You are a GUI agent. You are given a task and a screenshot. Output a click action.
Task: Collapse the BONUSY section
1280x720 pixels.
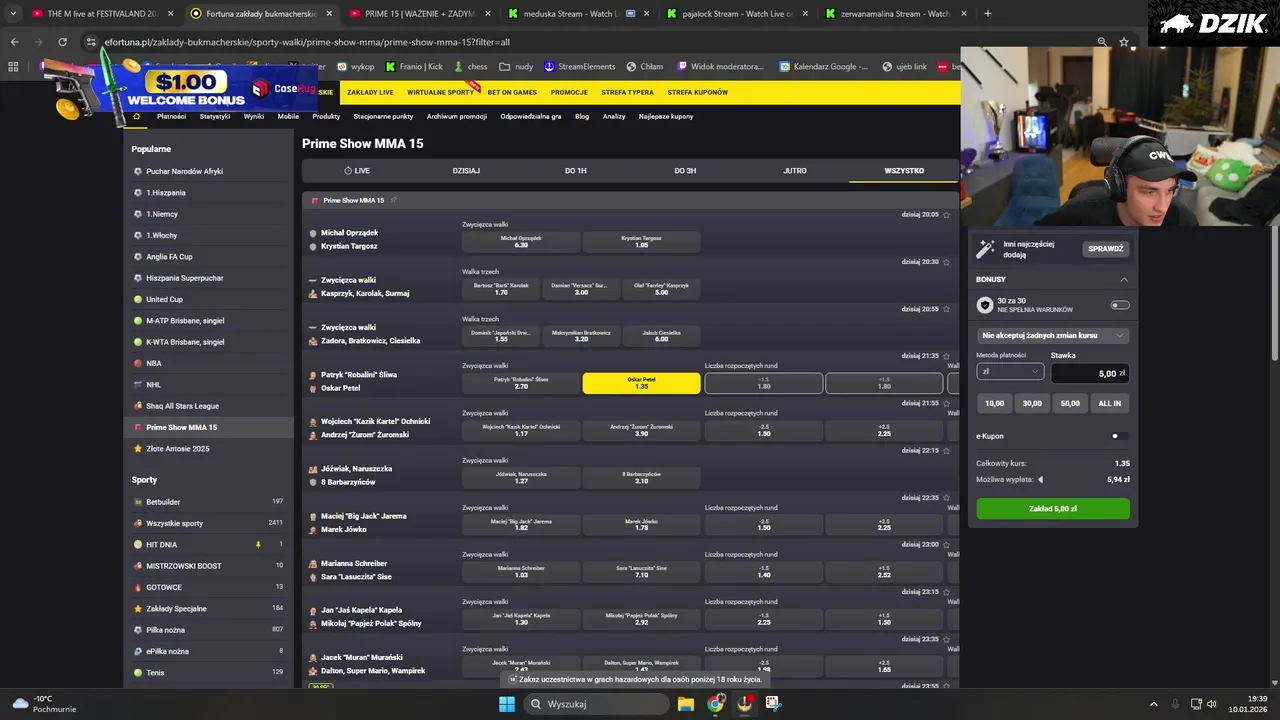point(1124,279)
